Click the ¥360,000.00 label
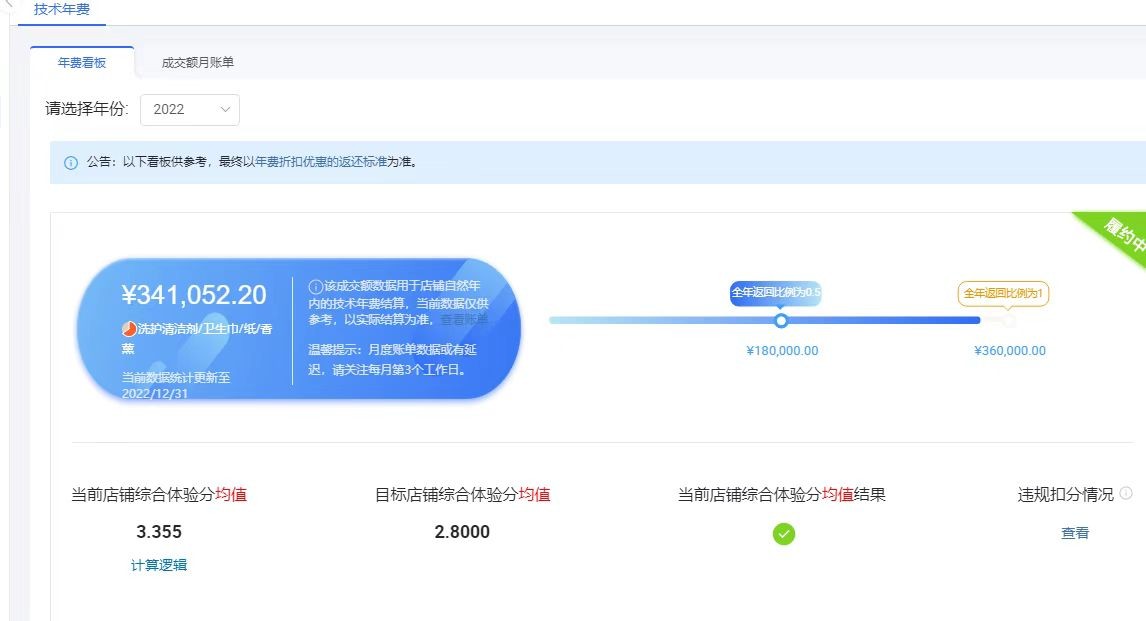This screenshot has height=621, width=1146. point(1010,351)
